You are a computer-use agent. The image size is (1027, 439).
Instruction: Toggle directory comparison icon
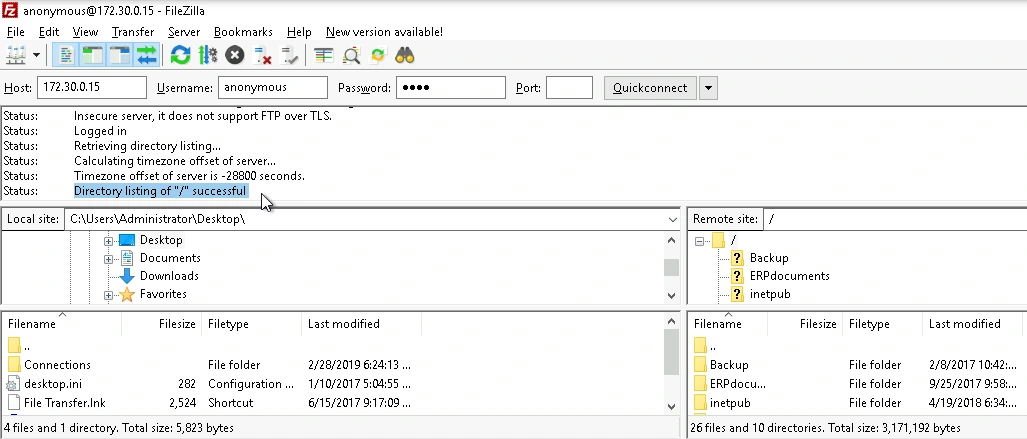point(351,56)
